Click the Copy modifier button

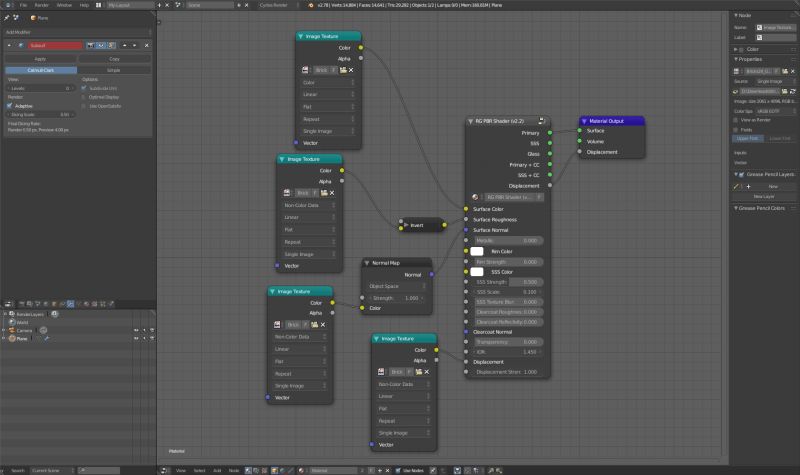tap(114, 59)
